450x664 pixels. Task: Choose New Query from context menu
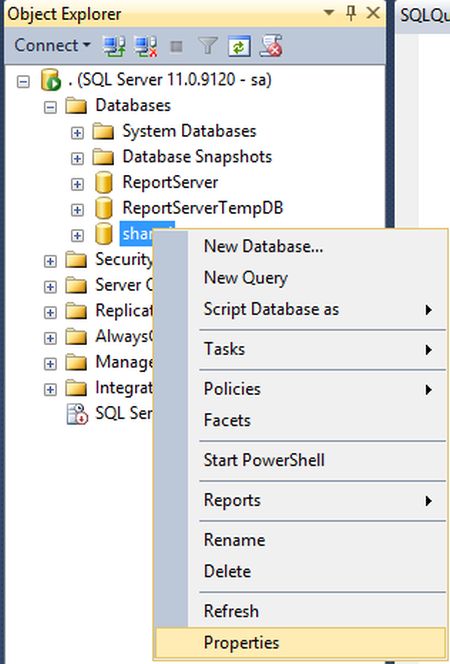[x=301, y=278]
